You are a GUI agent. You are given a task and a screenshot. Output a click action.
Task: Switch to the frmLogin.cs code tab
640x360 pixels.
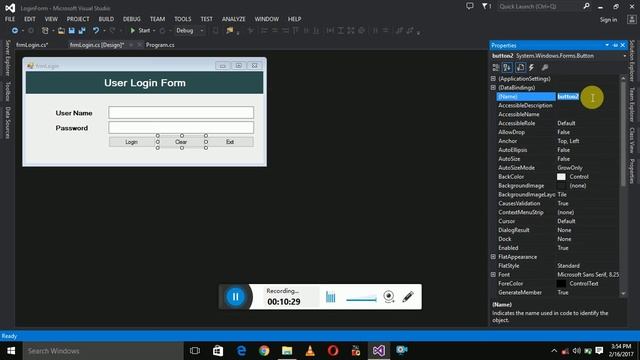(32, 45)
